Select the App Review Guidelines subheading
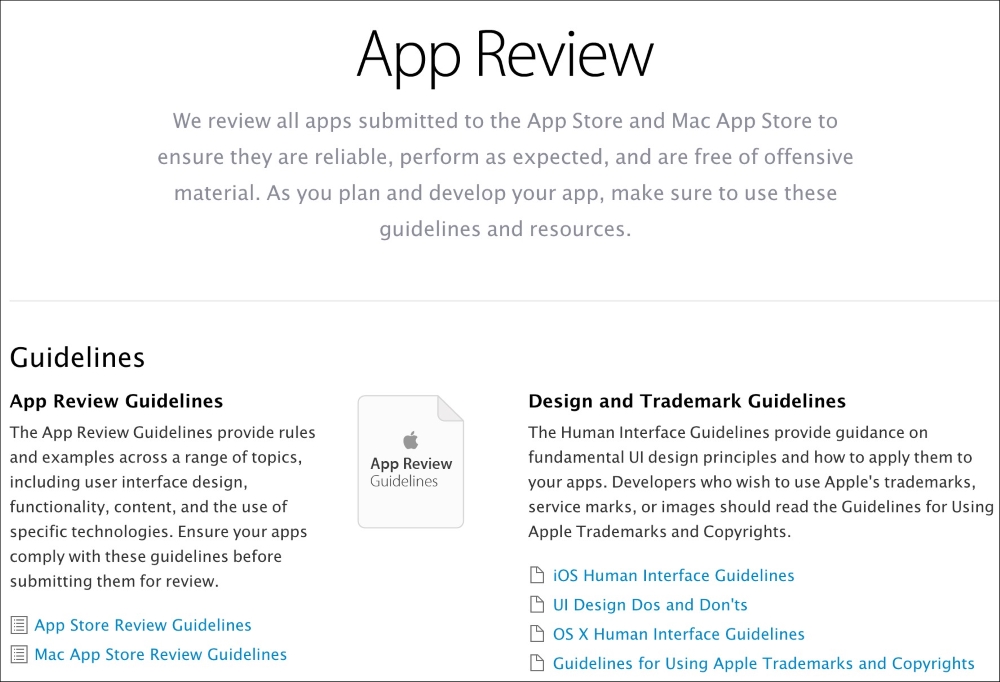Image resolution: width=1000 pixels, height=682 pixels. [x=117, y=401]
